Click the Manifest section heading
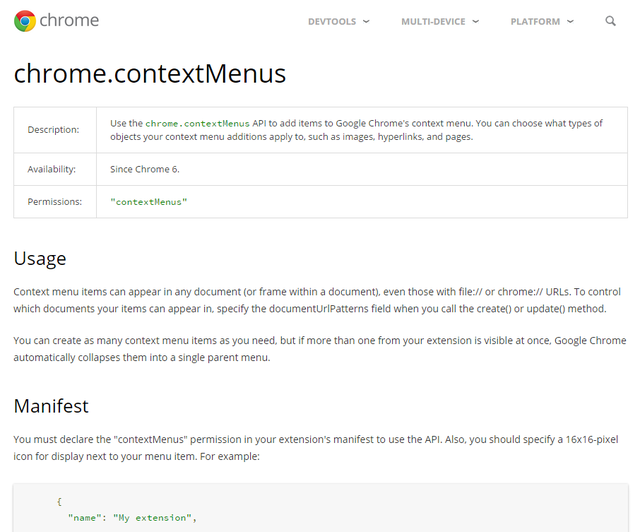This screenshot has height=532, width=640. pos(51,406)
